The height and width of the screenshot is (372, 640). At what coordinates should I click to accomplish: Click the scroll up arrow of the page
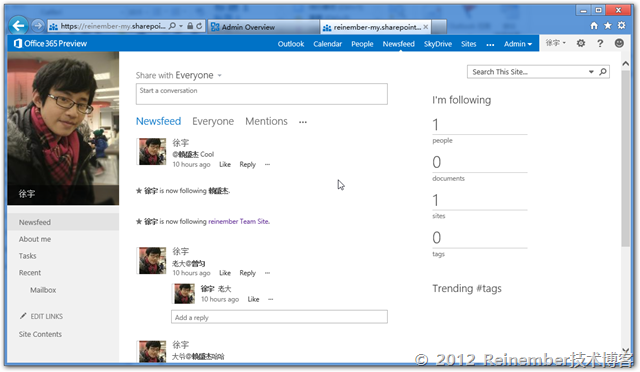[x=625, y=64]
